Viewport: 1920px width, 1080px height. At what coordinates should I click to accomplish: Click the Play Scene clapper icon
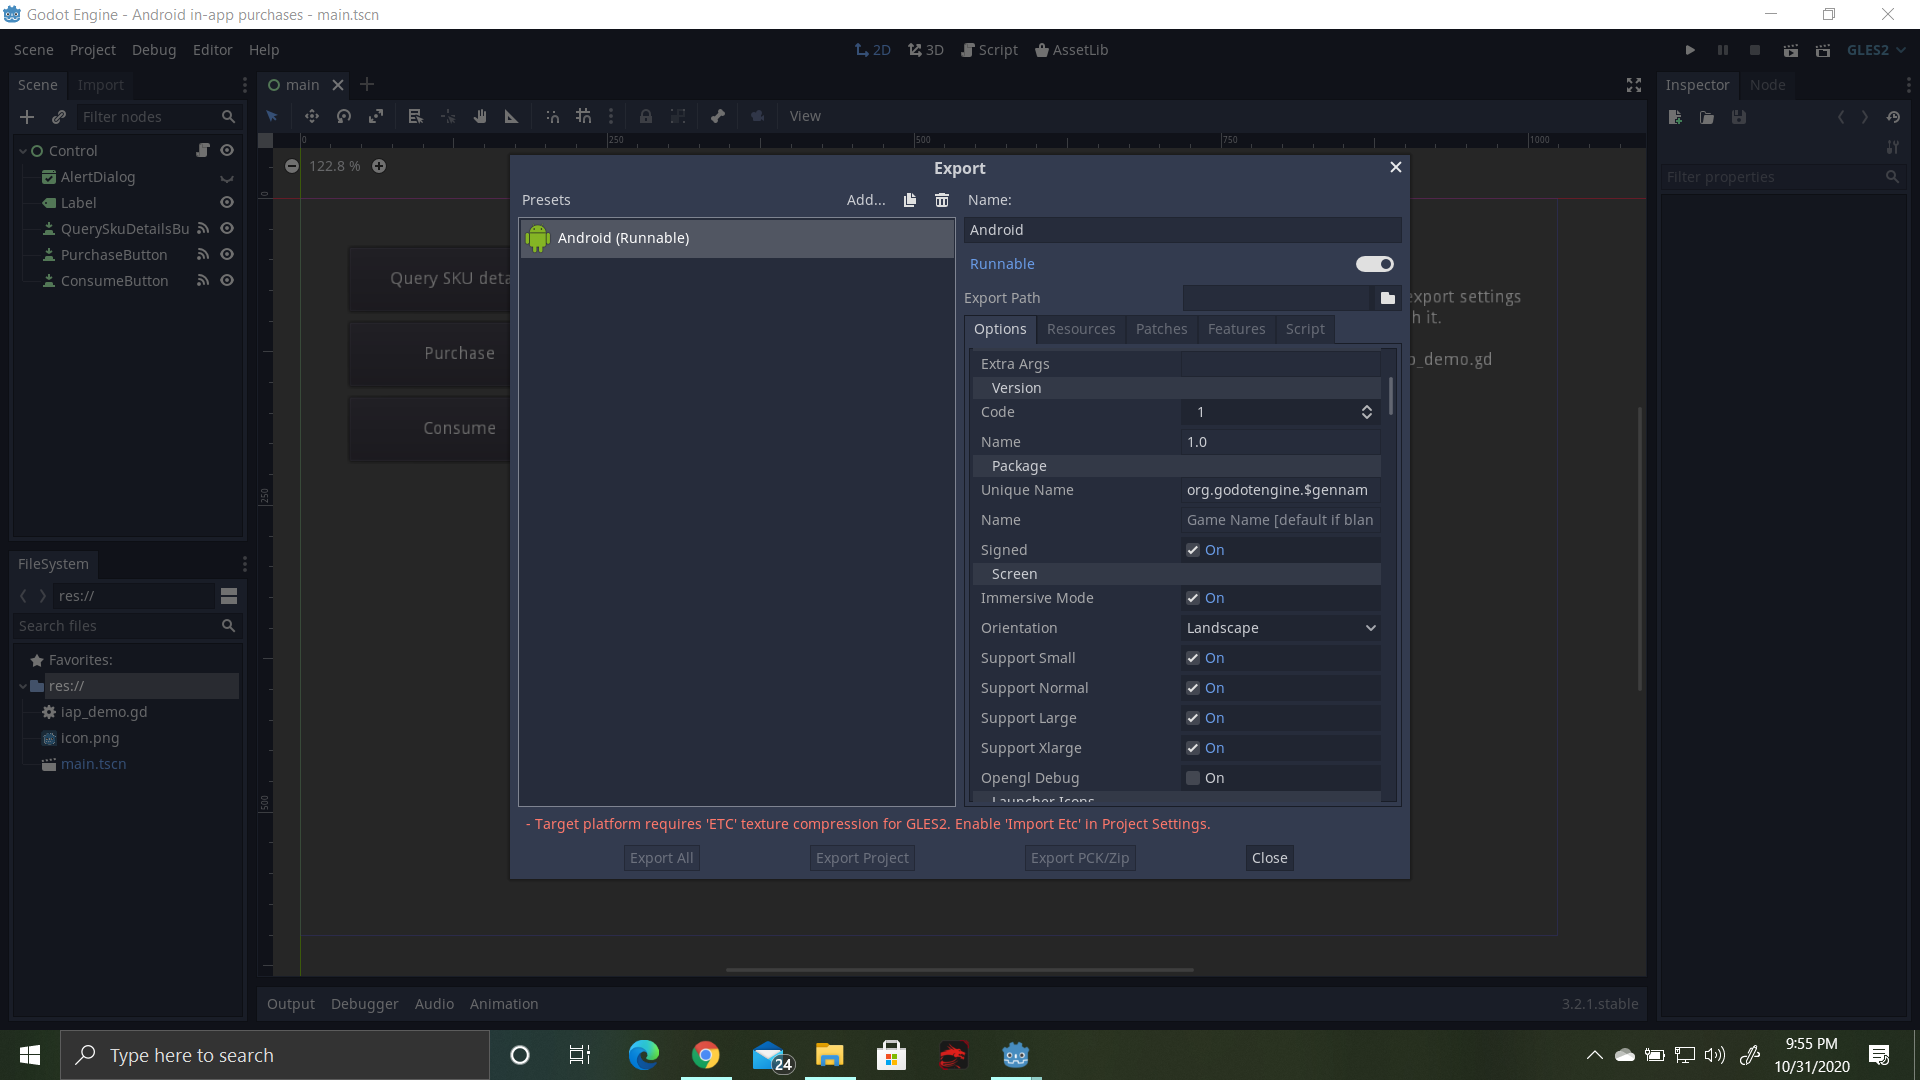[x=1791, y=50]
